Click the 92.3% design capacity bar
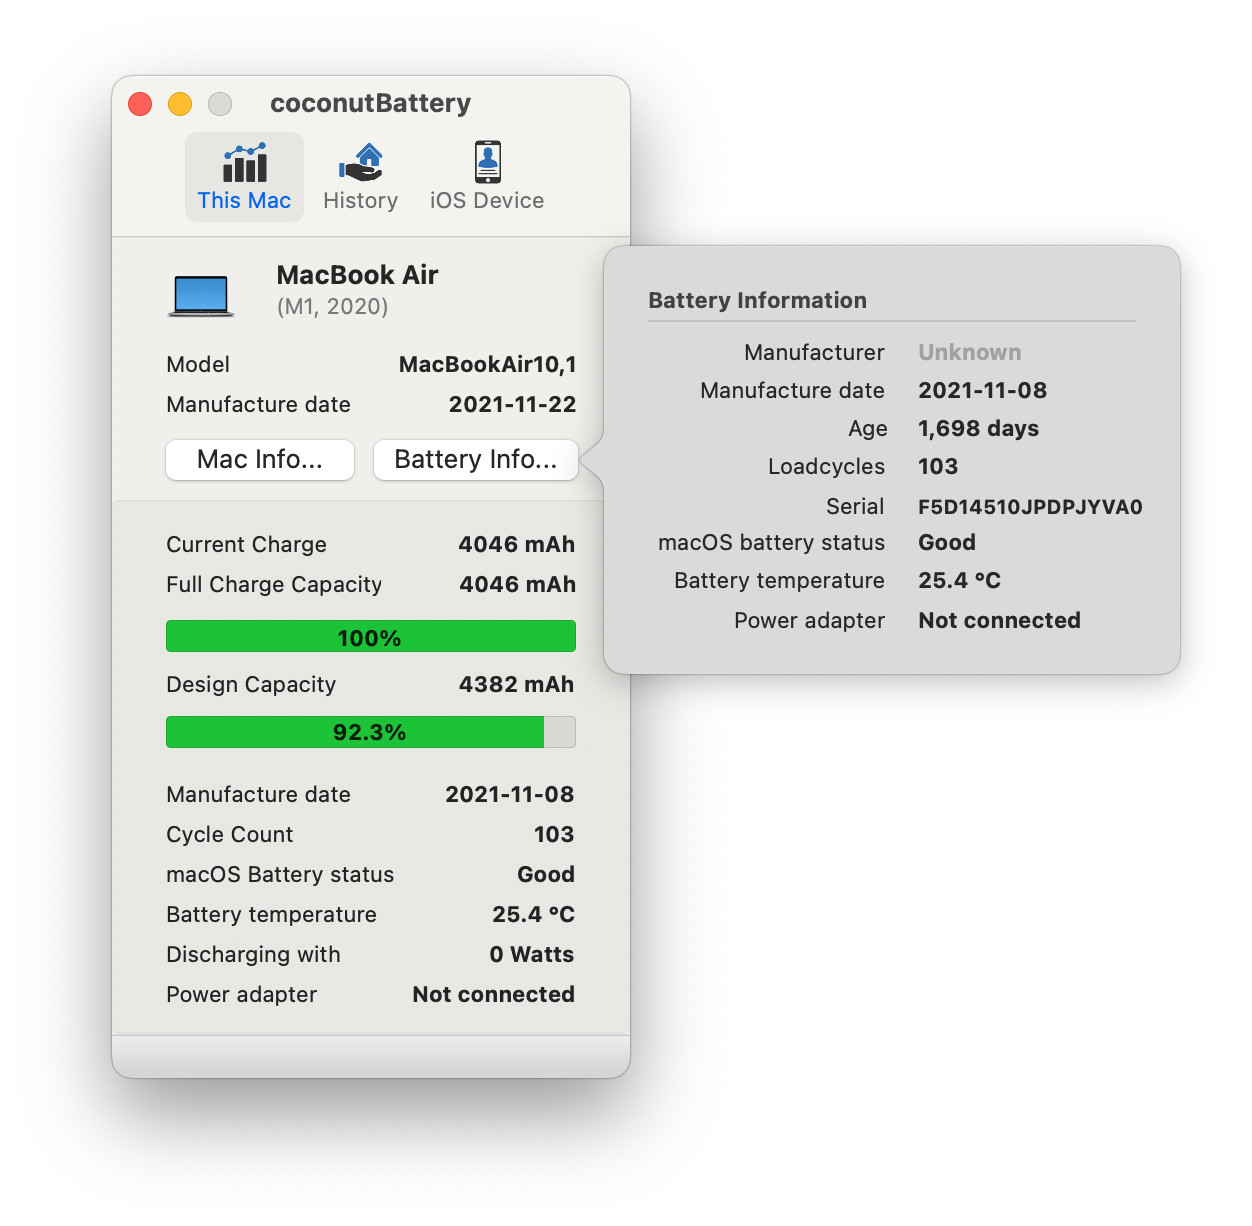Image resolution: width=1252 pixels, height=1226 pixels. coord(371,732)
